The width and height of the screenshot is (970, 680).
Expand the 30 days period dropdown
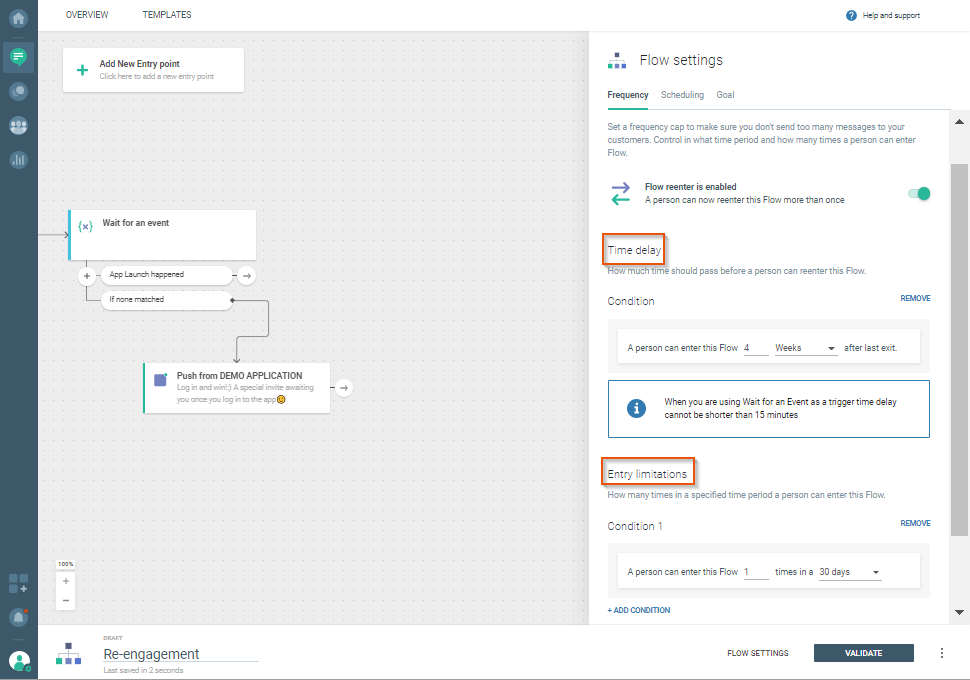click(x=849, y=572)
